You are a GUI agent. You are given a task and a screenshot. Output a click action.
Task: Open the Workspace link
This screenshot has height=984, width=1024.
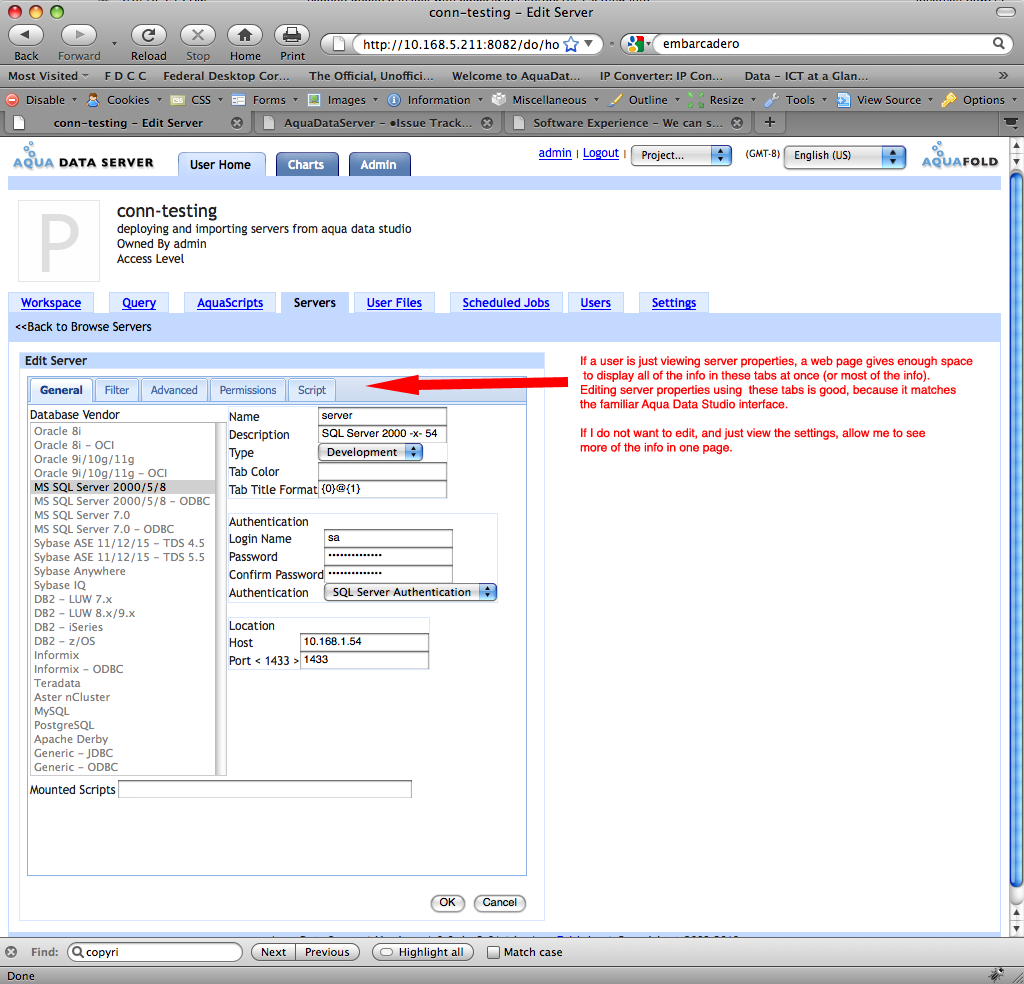click(51, 303)
